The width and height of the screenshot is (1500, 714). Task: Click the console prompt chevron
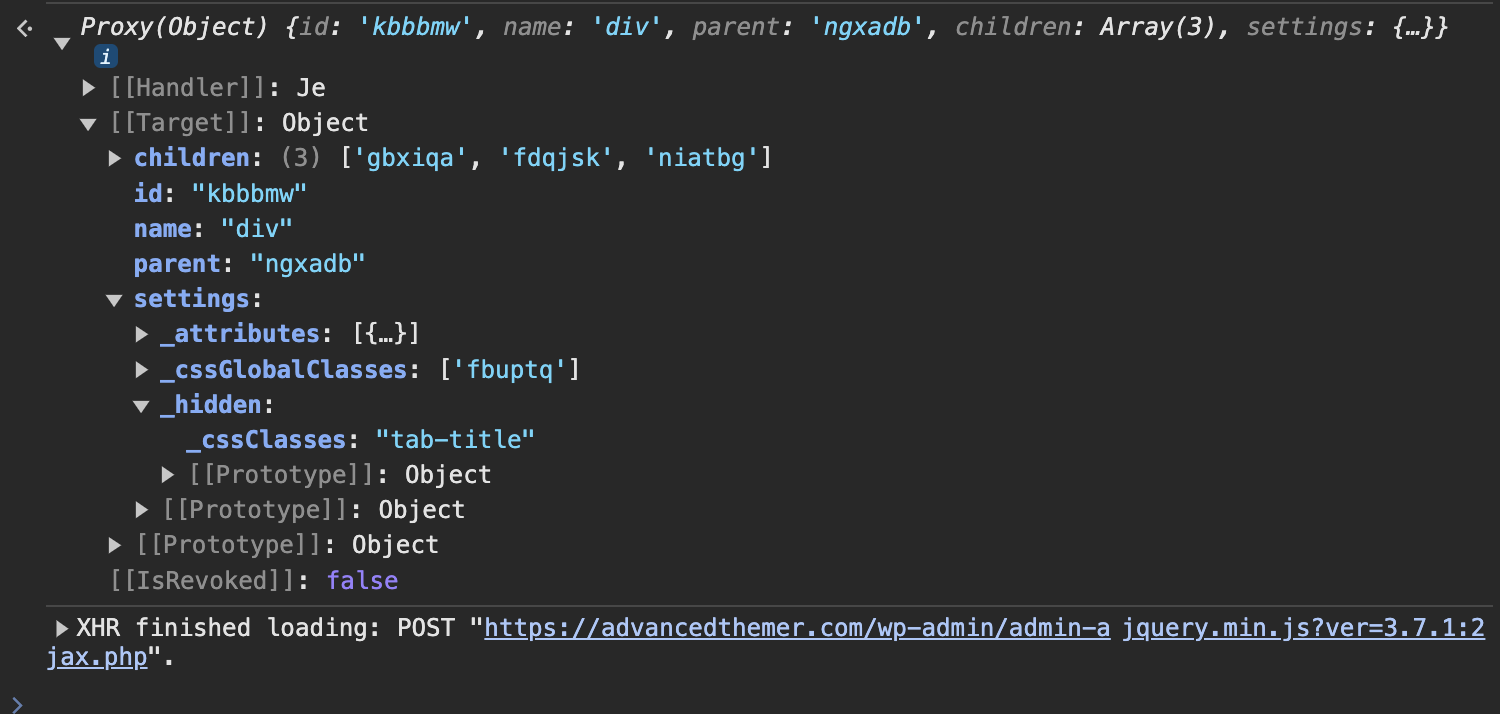tap(15, 703)
